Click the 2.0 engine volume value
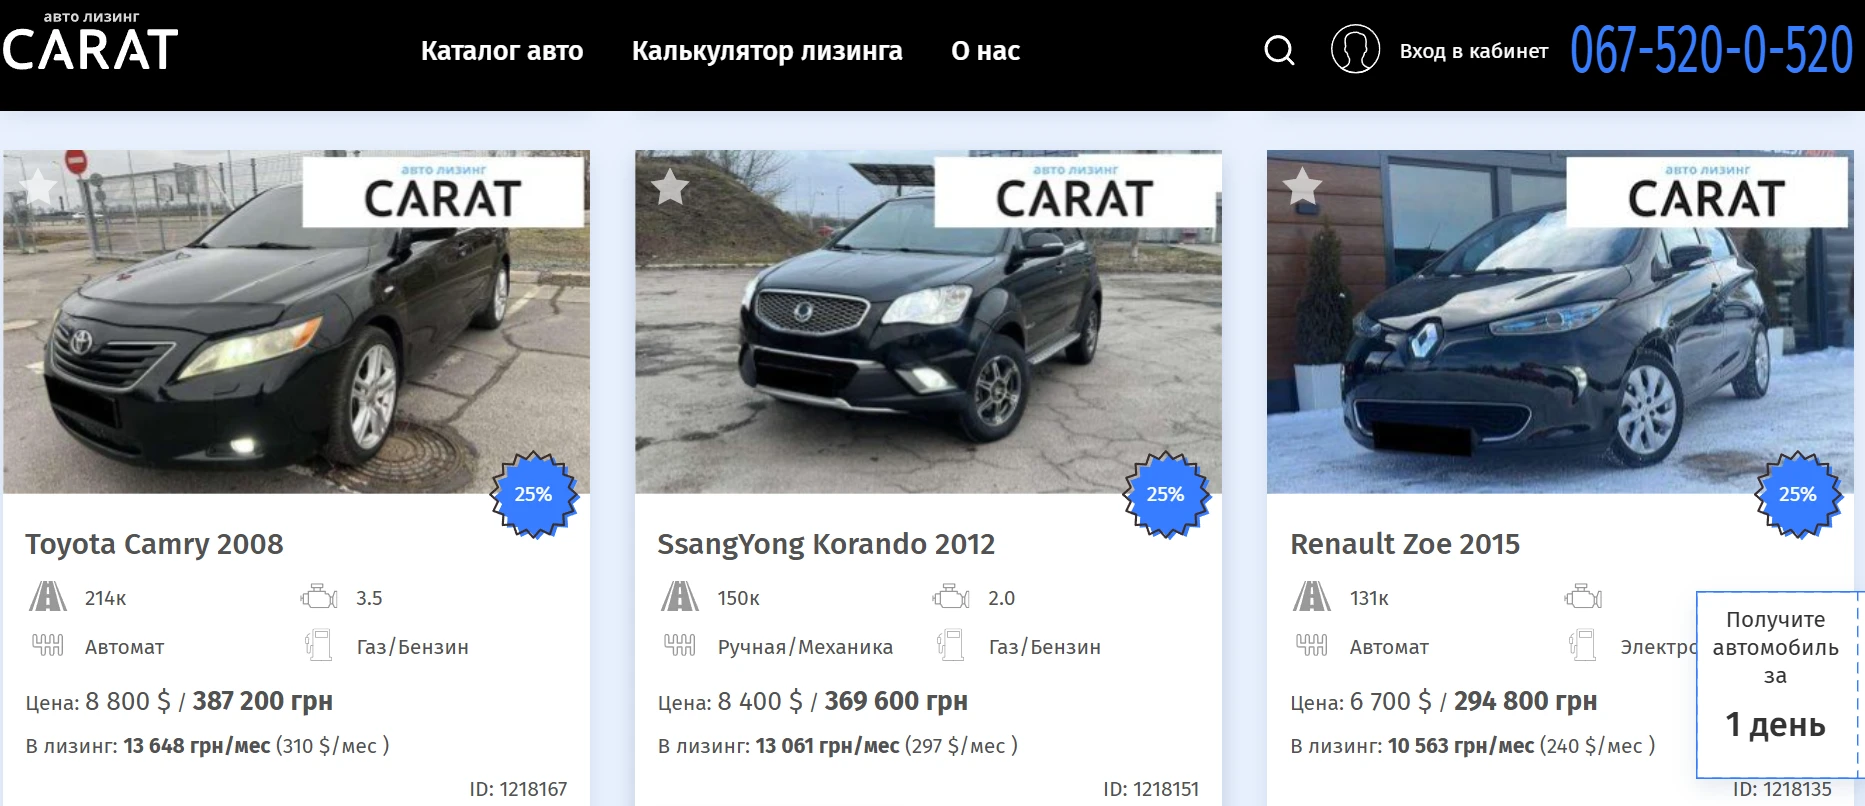1865x806 pixels. coord(1001,598)
